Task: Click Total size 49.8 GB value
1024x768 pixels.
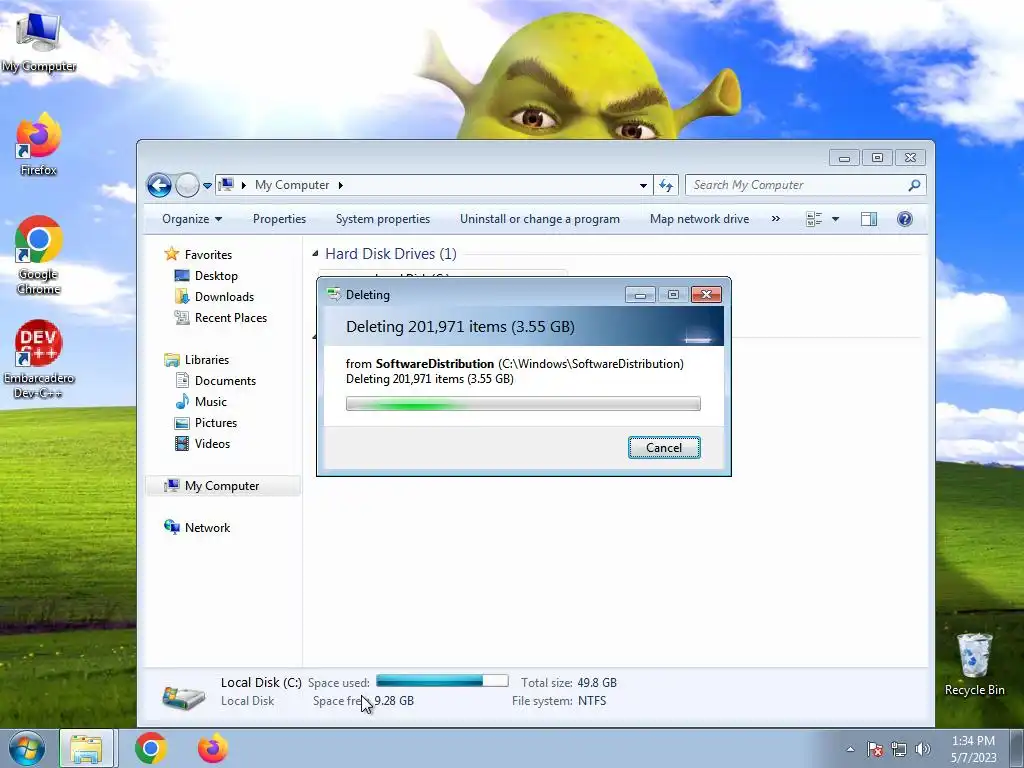Action: [596, 682]
